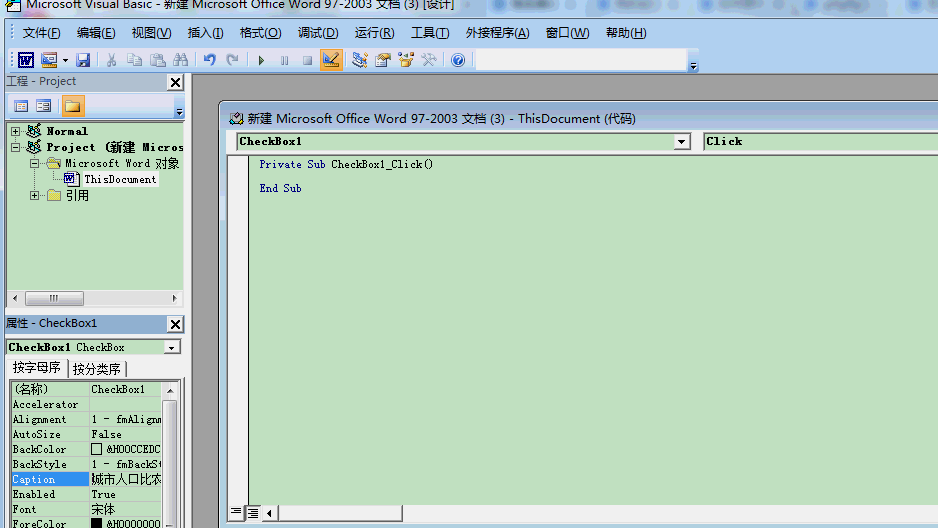Expand the Normal project node

(16, 131)
